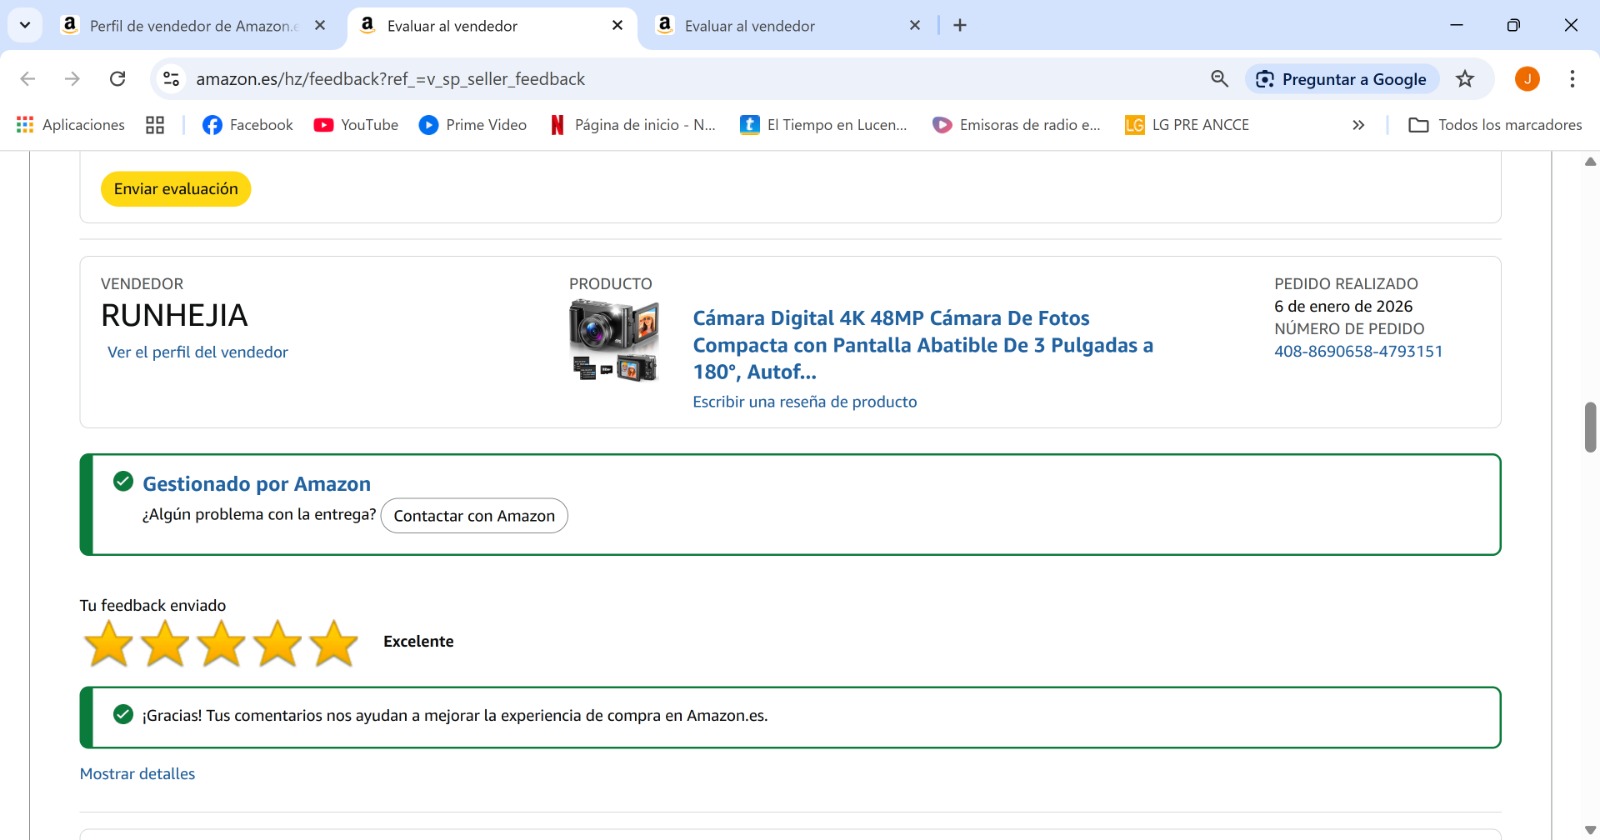This screenshot has width=1600, height=840.
Task: Open the Facebook bookmark
Action: click(247, 125)
